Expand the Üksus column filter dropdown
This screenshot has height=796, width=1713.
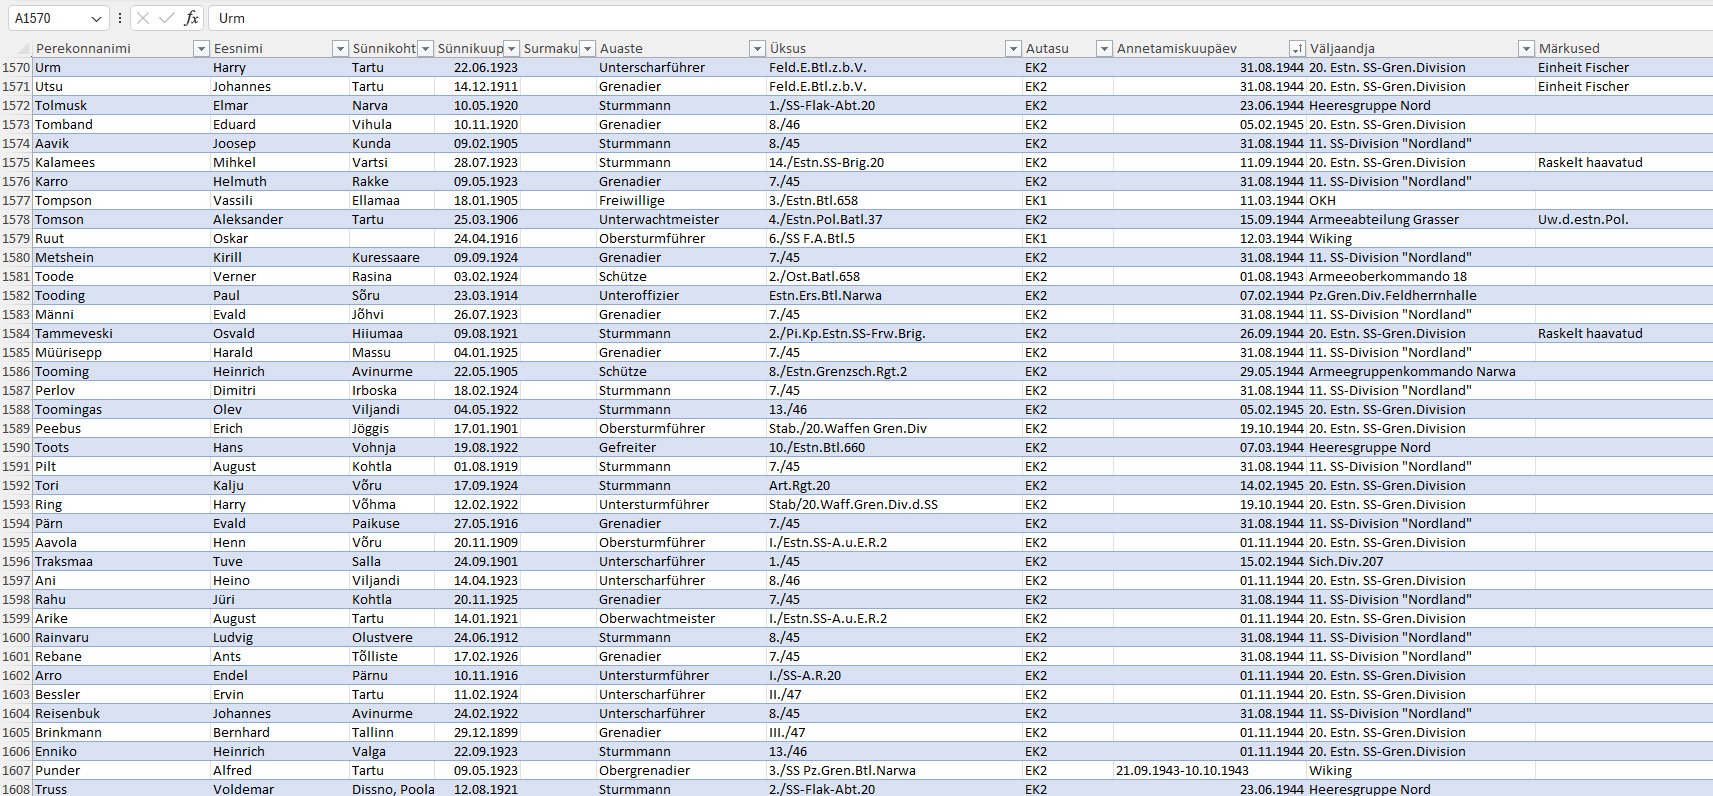1013,48
